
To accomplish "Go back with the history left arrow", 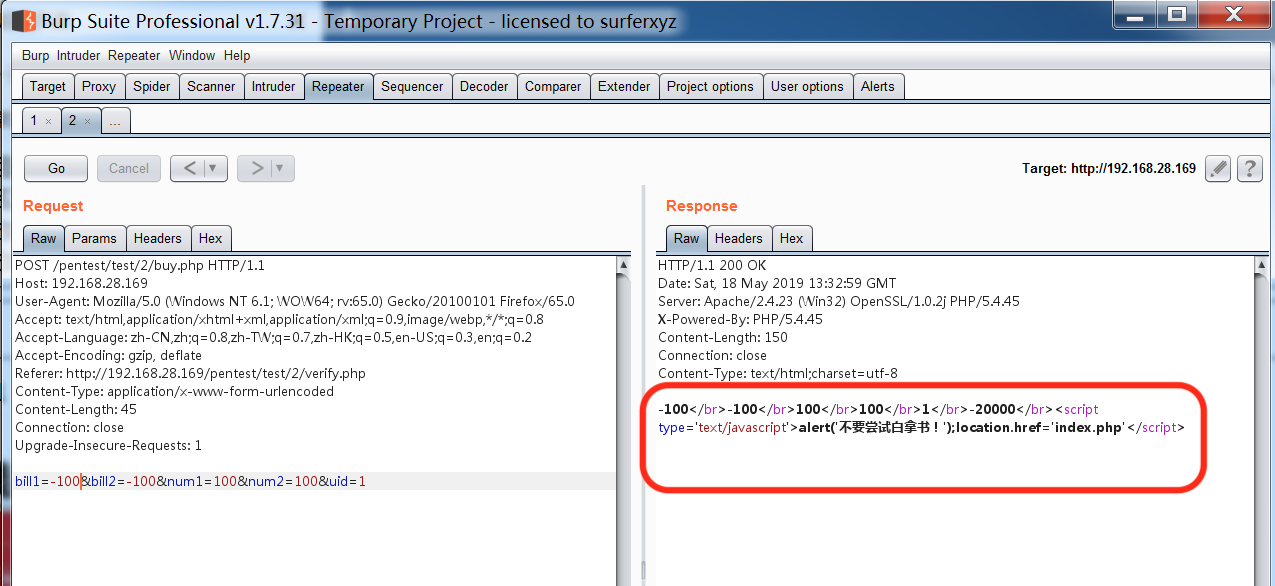I will [189, 168].
